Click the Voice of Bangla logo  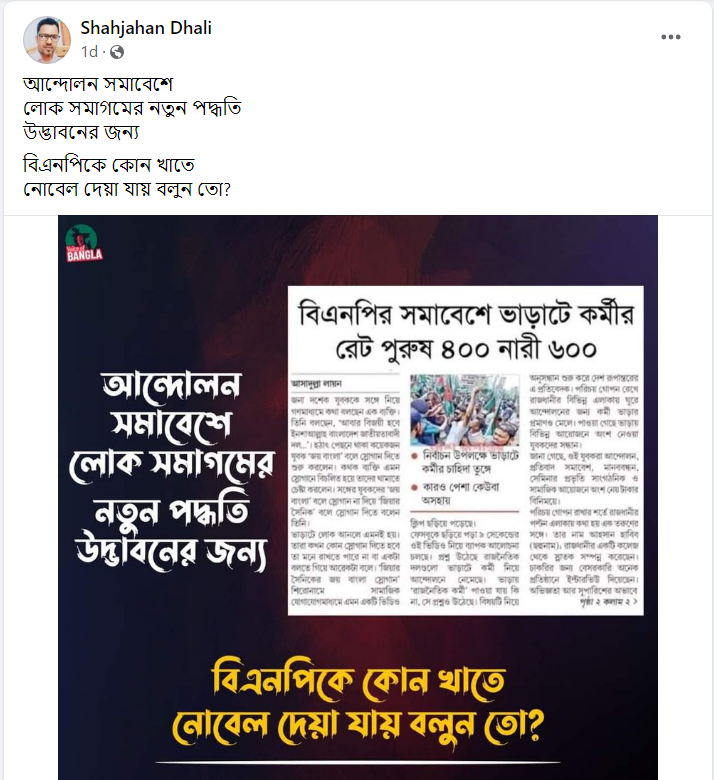coord(84,243)
